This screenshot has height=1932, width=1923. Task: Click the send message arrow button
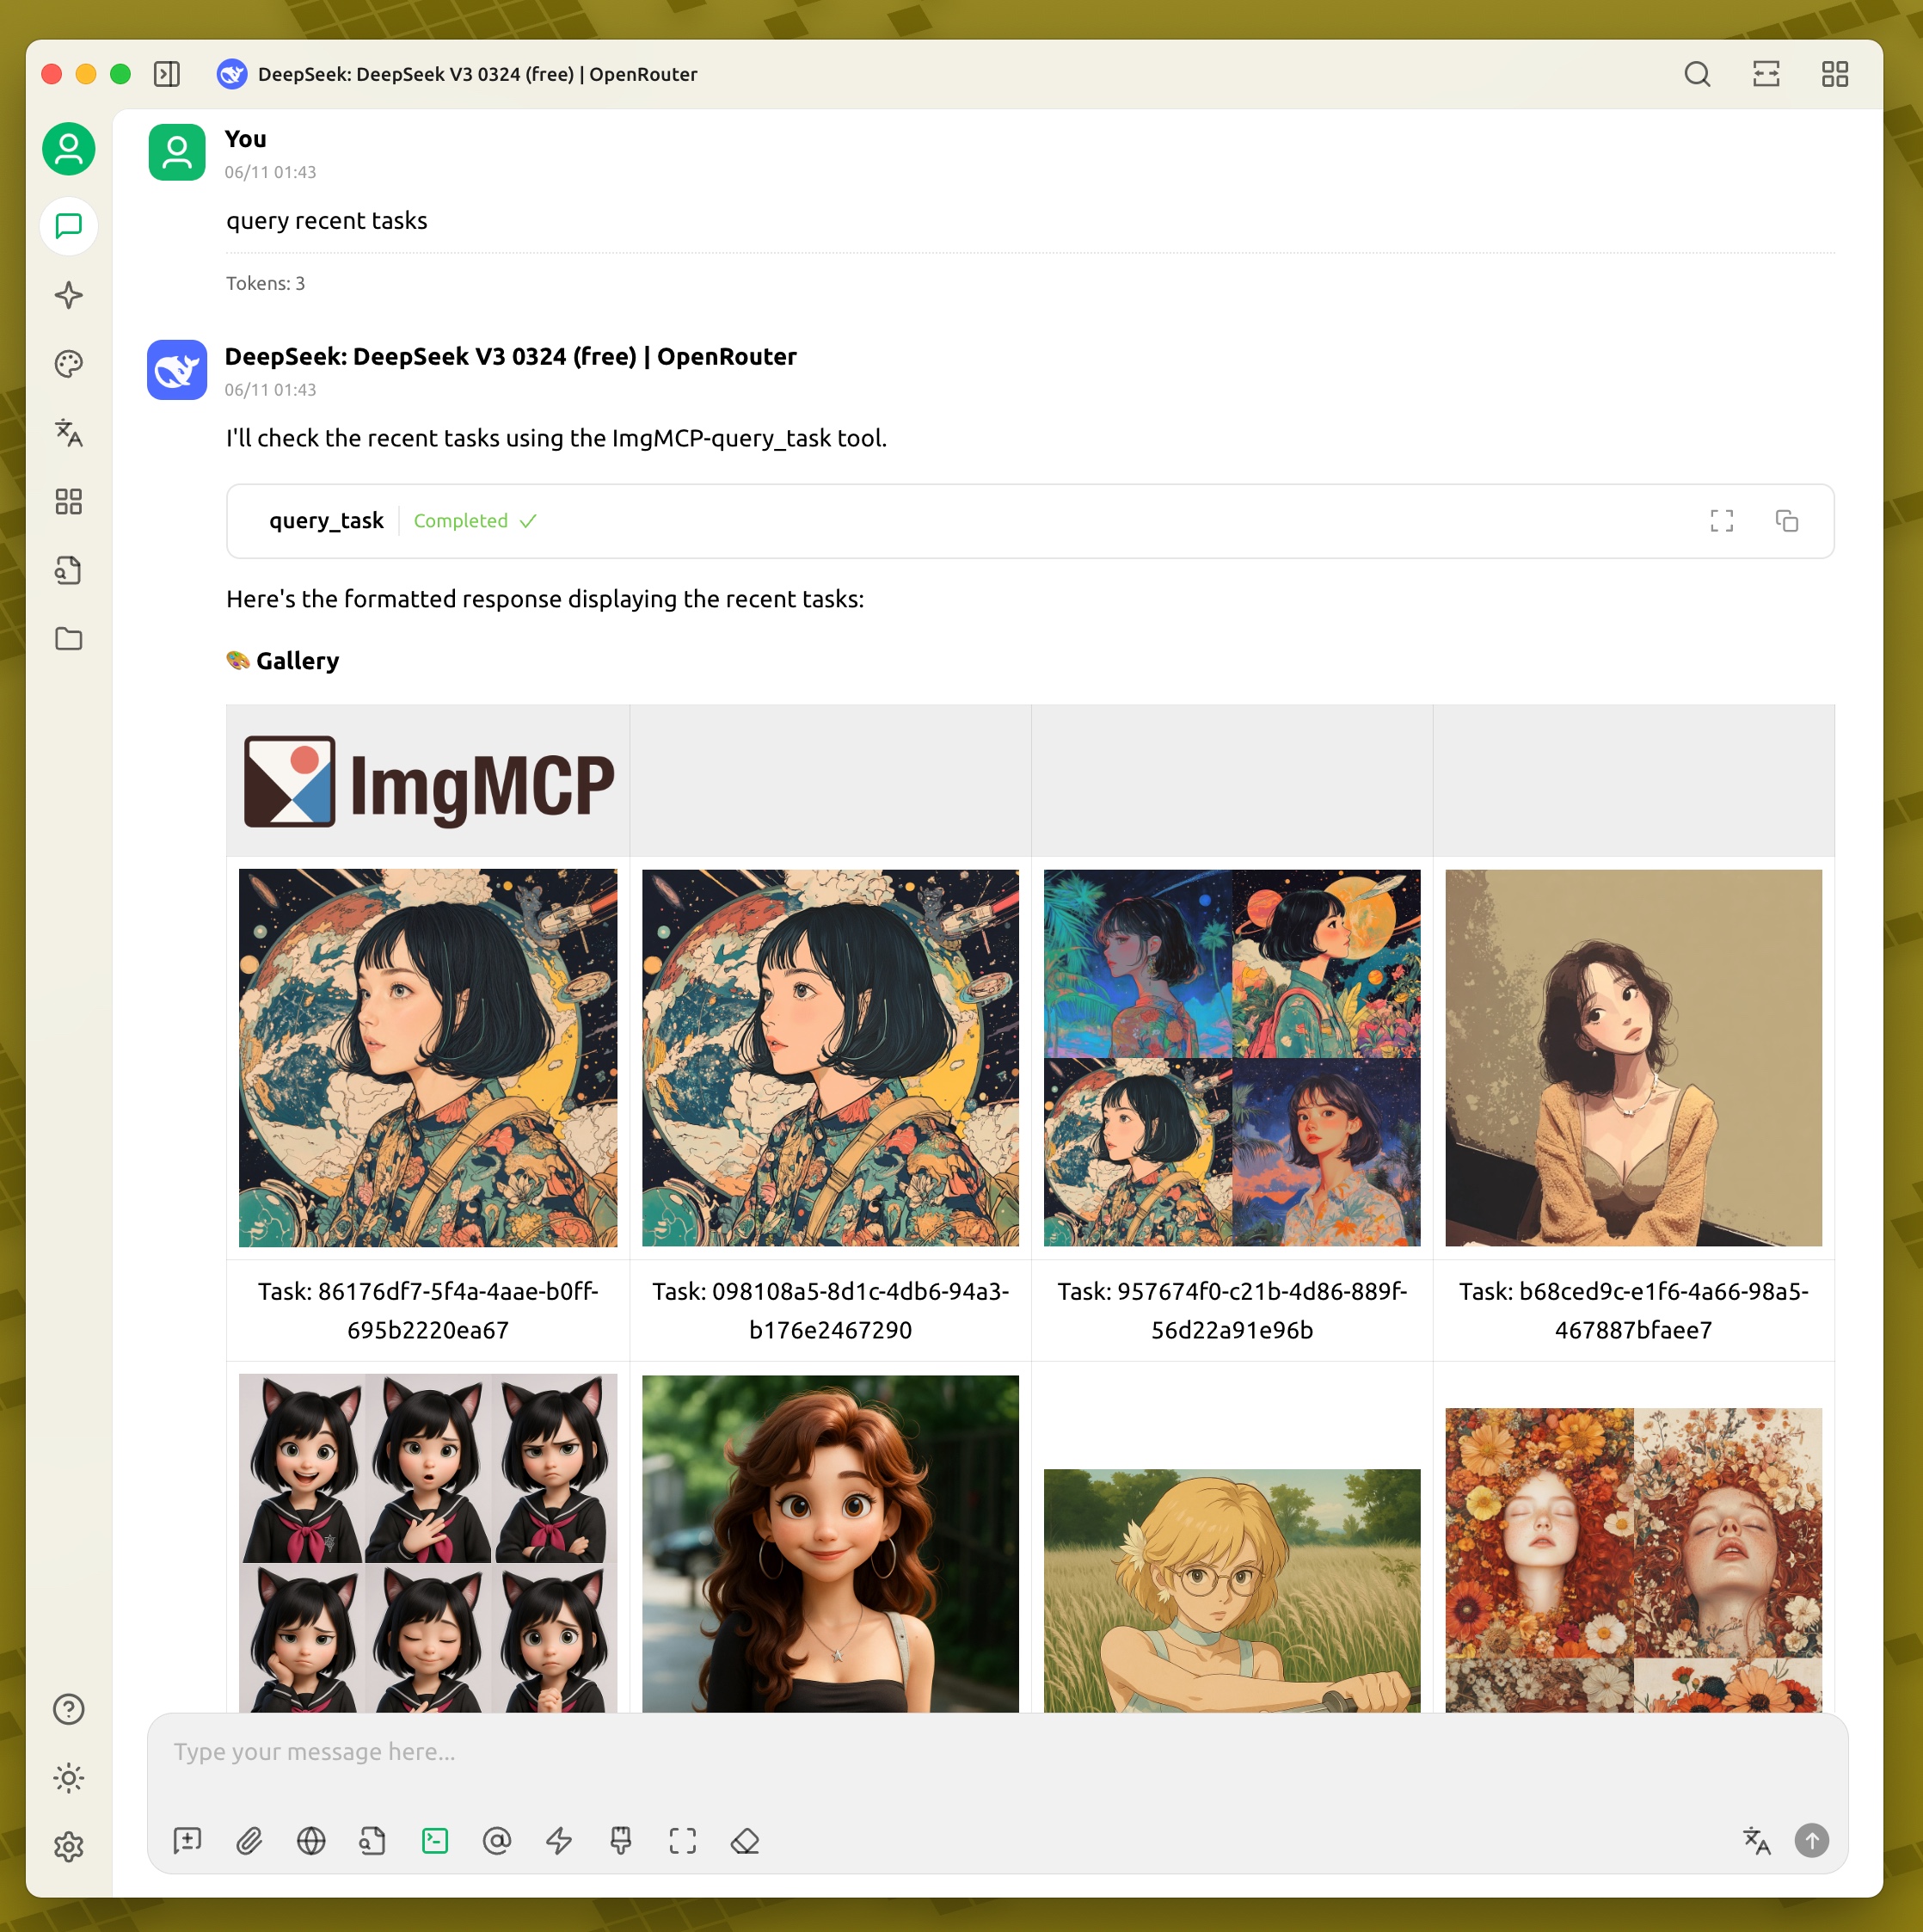1812,1841
